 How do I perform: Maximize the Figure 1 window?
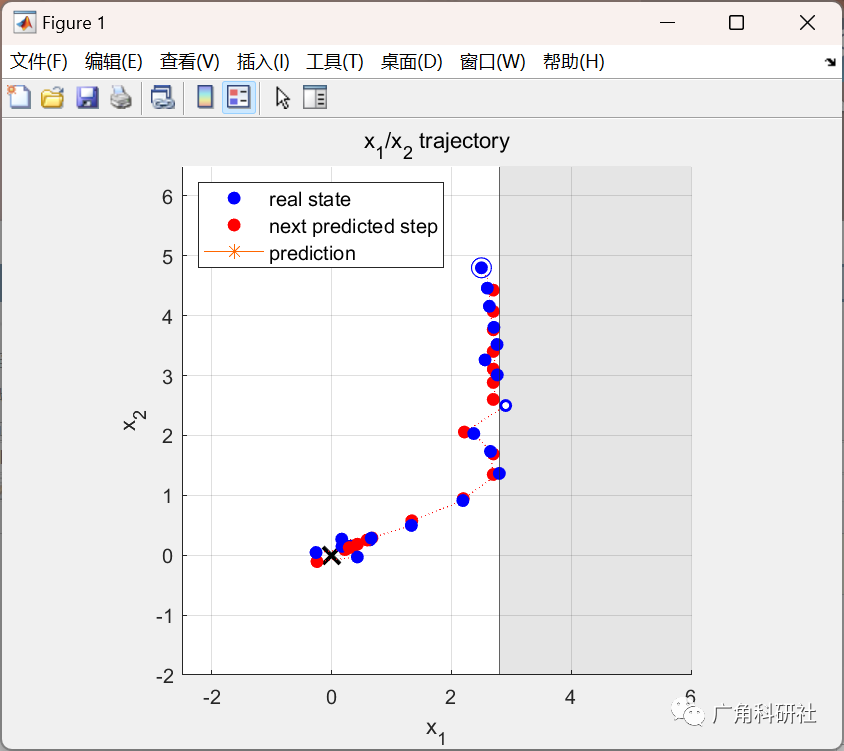[x=736, y=23]
